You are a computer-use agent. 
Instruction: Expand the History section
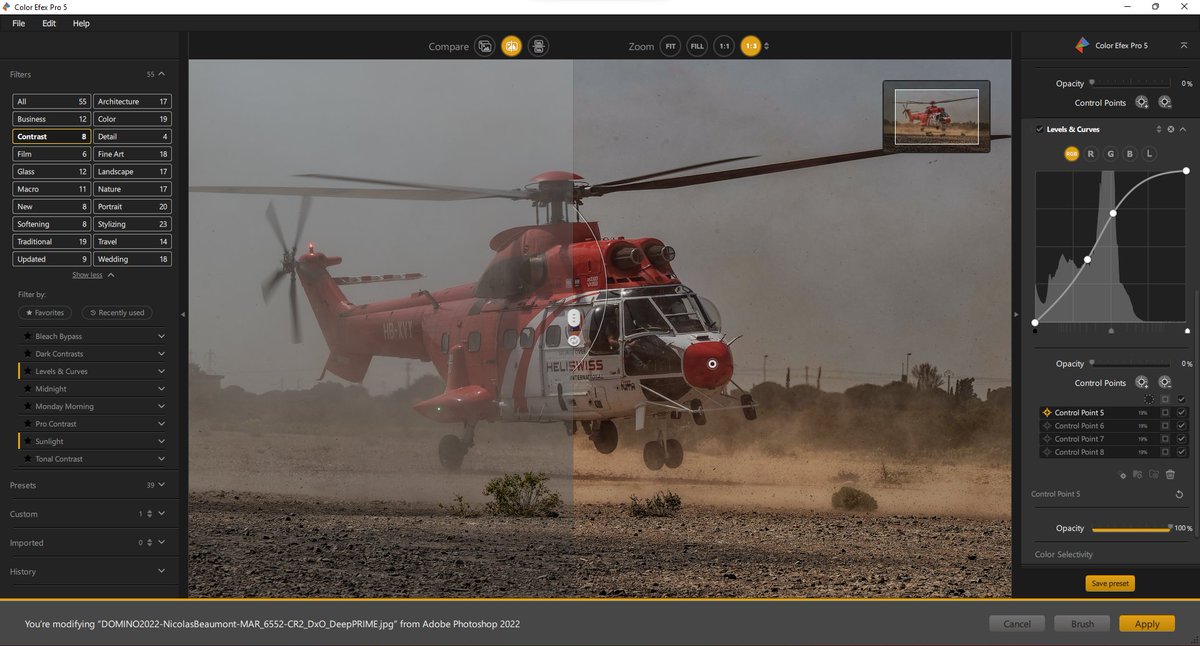(x=162, y=572)
